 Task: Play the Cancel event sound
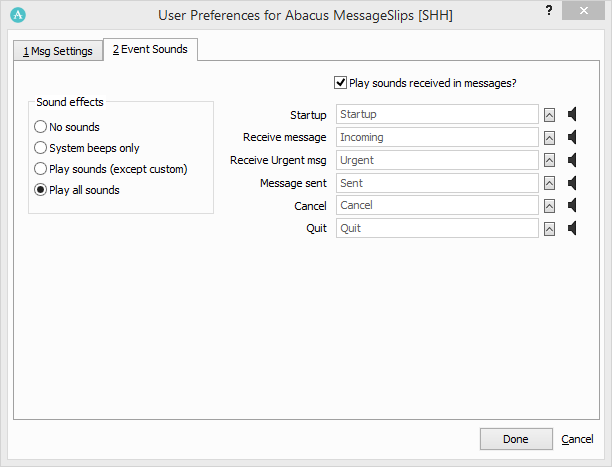[x=572, y=205]
